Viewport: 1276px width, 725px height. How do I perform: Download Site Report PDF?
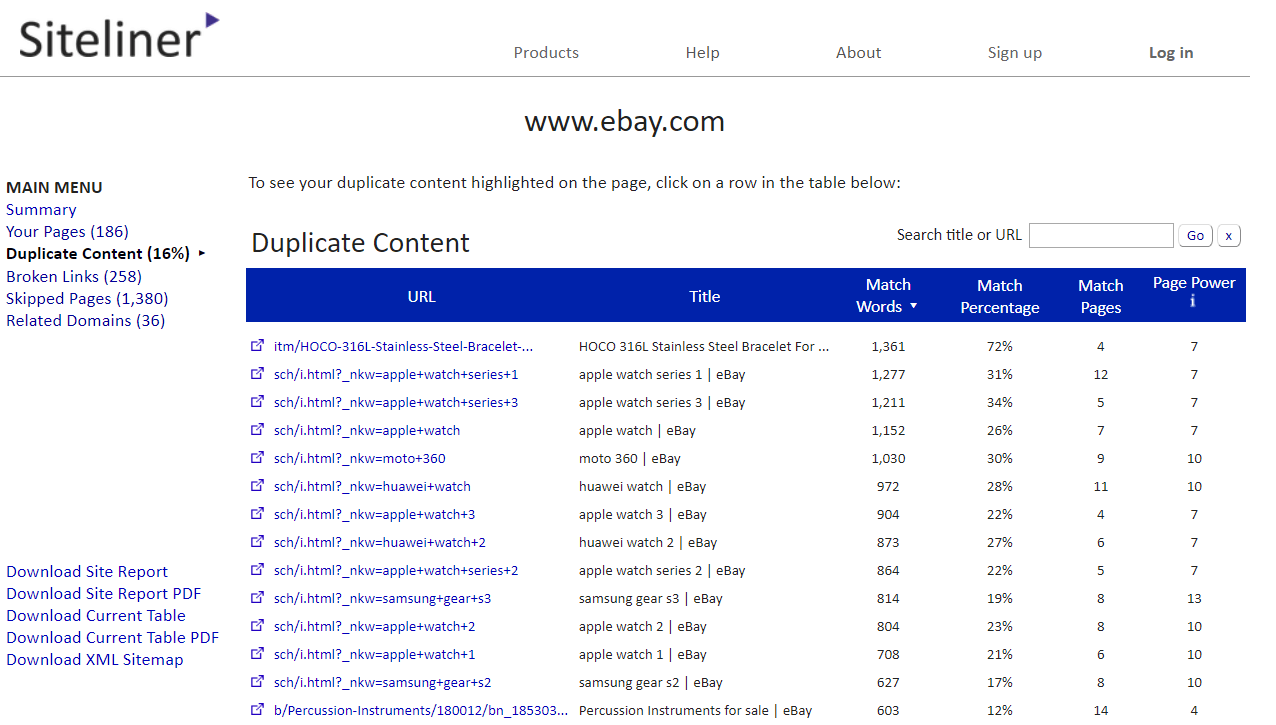103,594
